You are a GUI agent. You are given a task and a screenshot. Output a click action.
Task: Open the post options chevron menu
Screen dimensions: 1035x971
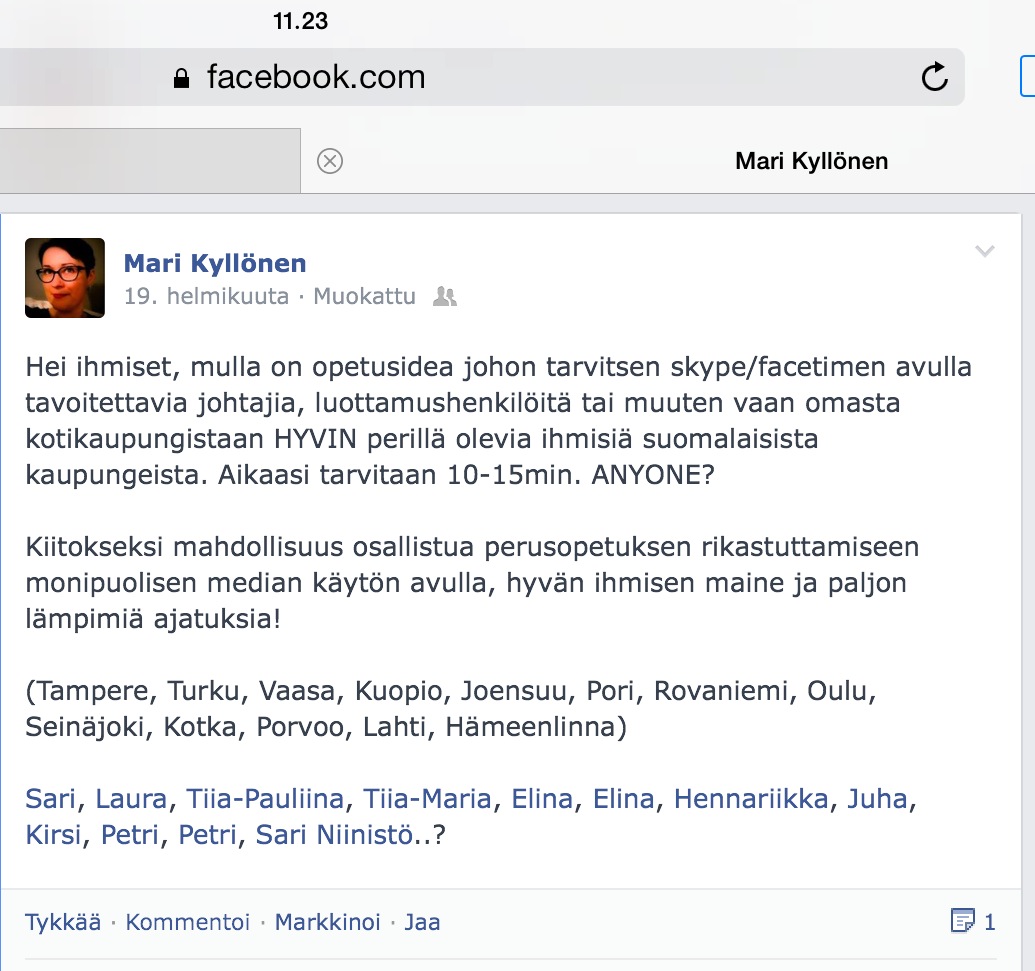click(984, 251)
